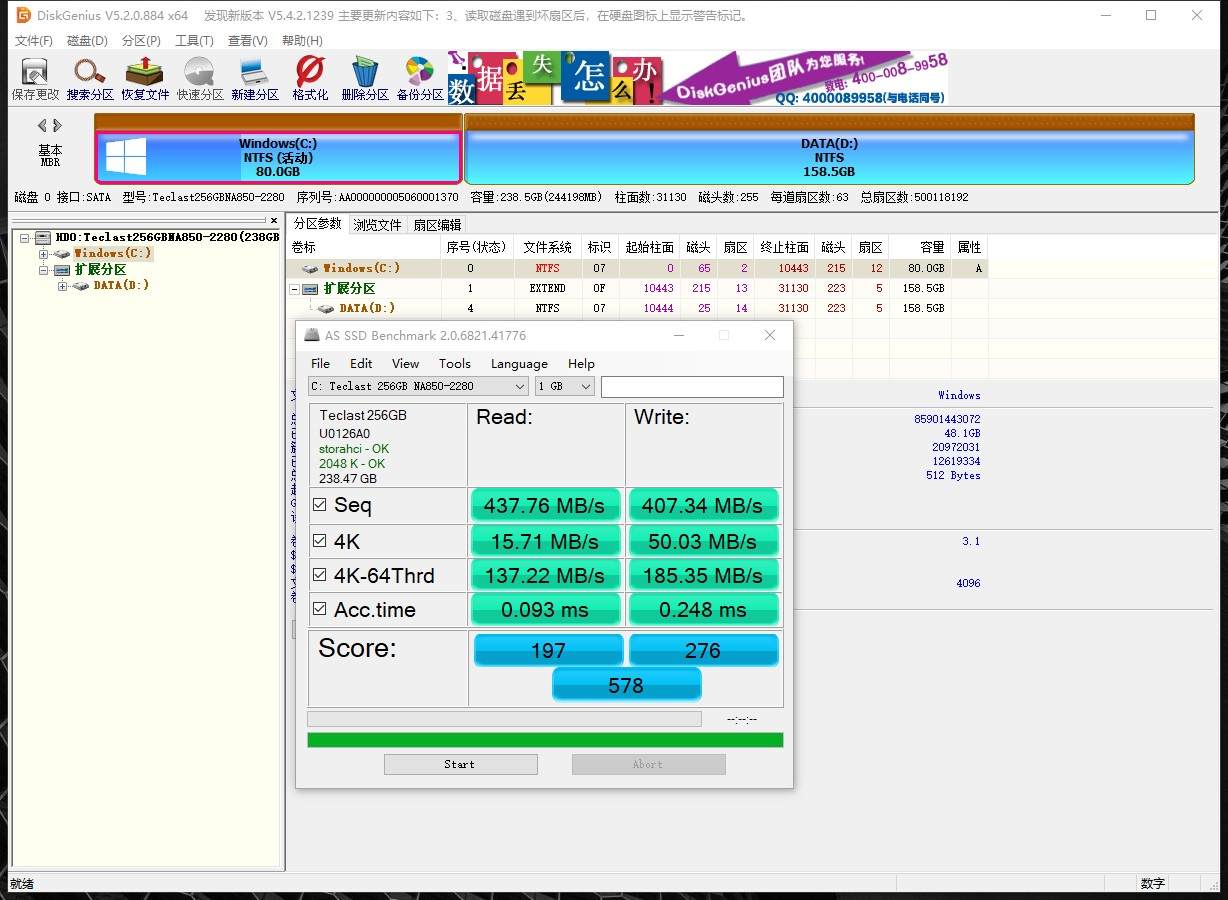Go to previous disk with left arrow

(43, 126)
